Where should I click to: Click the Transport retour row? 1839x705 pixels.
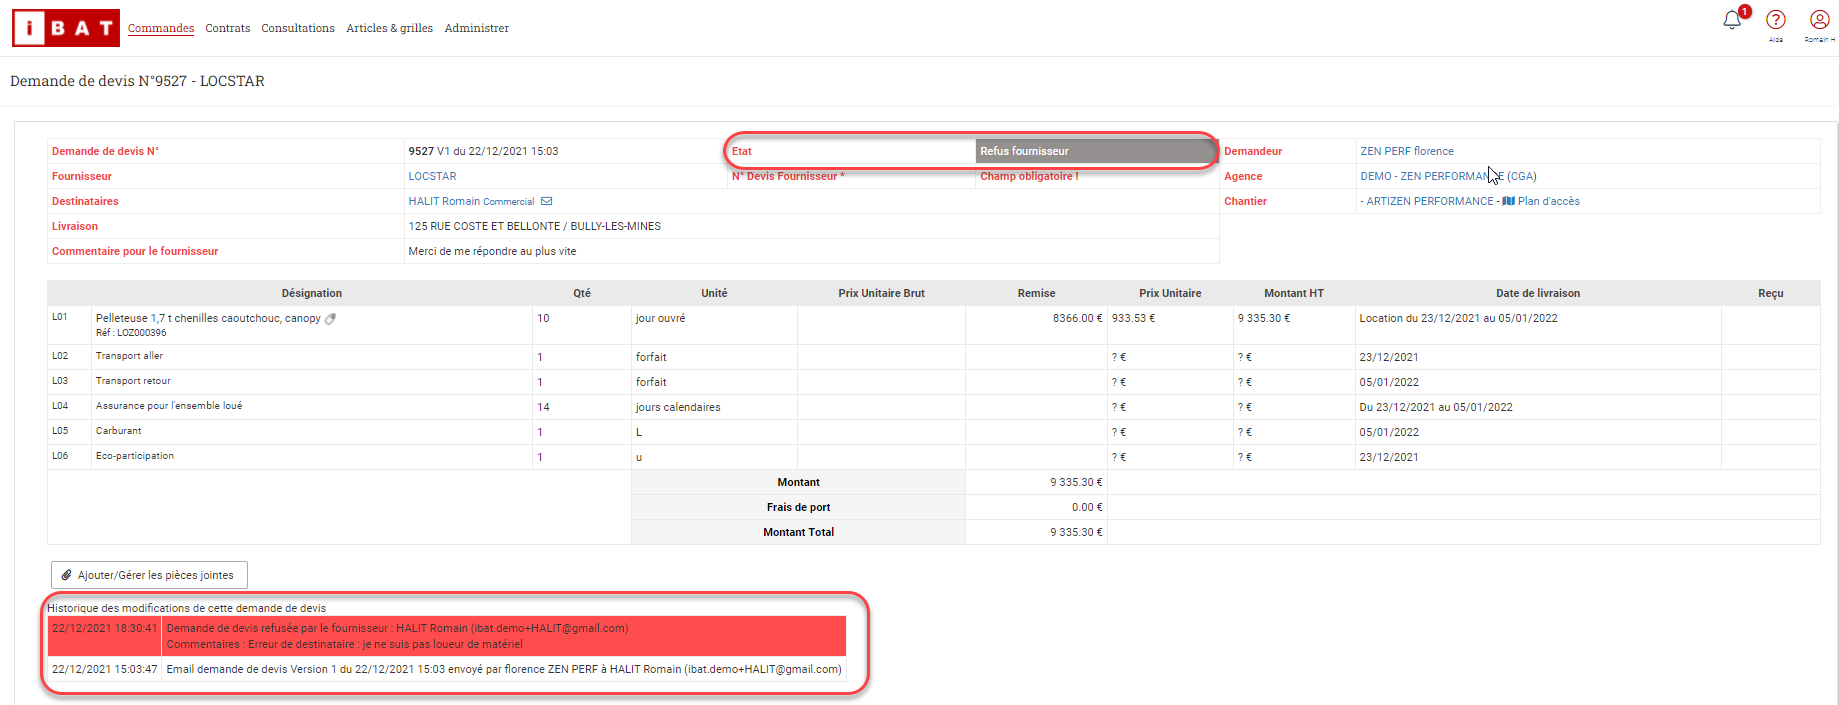[933, 382]
